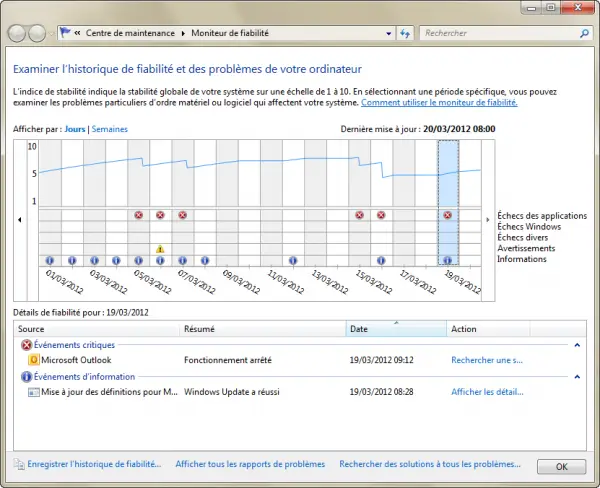Click the 19/03/2012 09:12 date cell
This screenshot has height=488, width=600.
pyautogui.click(x=382, y=360)
